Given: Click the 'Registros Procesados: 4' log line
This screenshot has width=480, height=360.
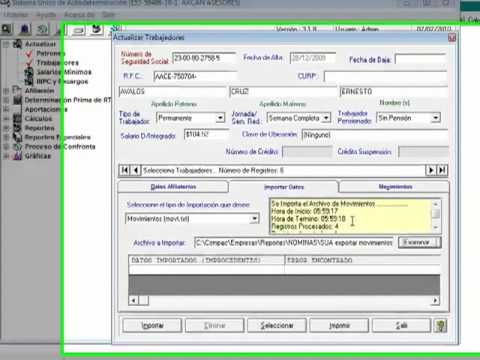Looking at the screenshot, I should tap(305, 226).
